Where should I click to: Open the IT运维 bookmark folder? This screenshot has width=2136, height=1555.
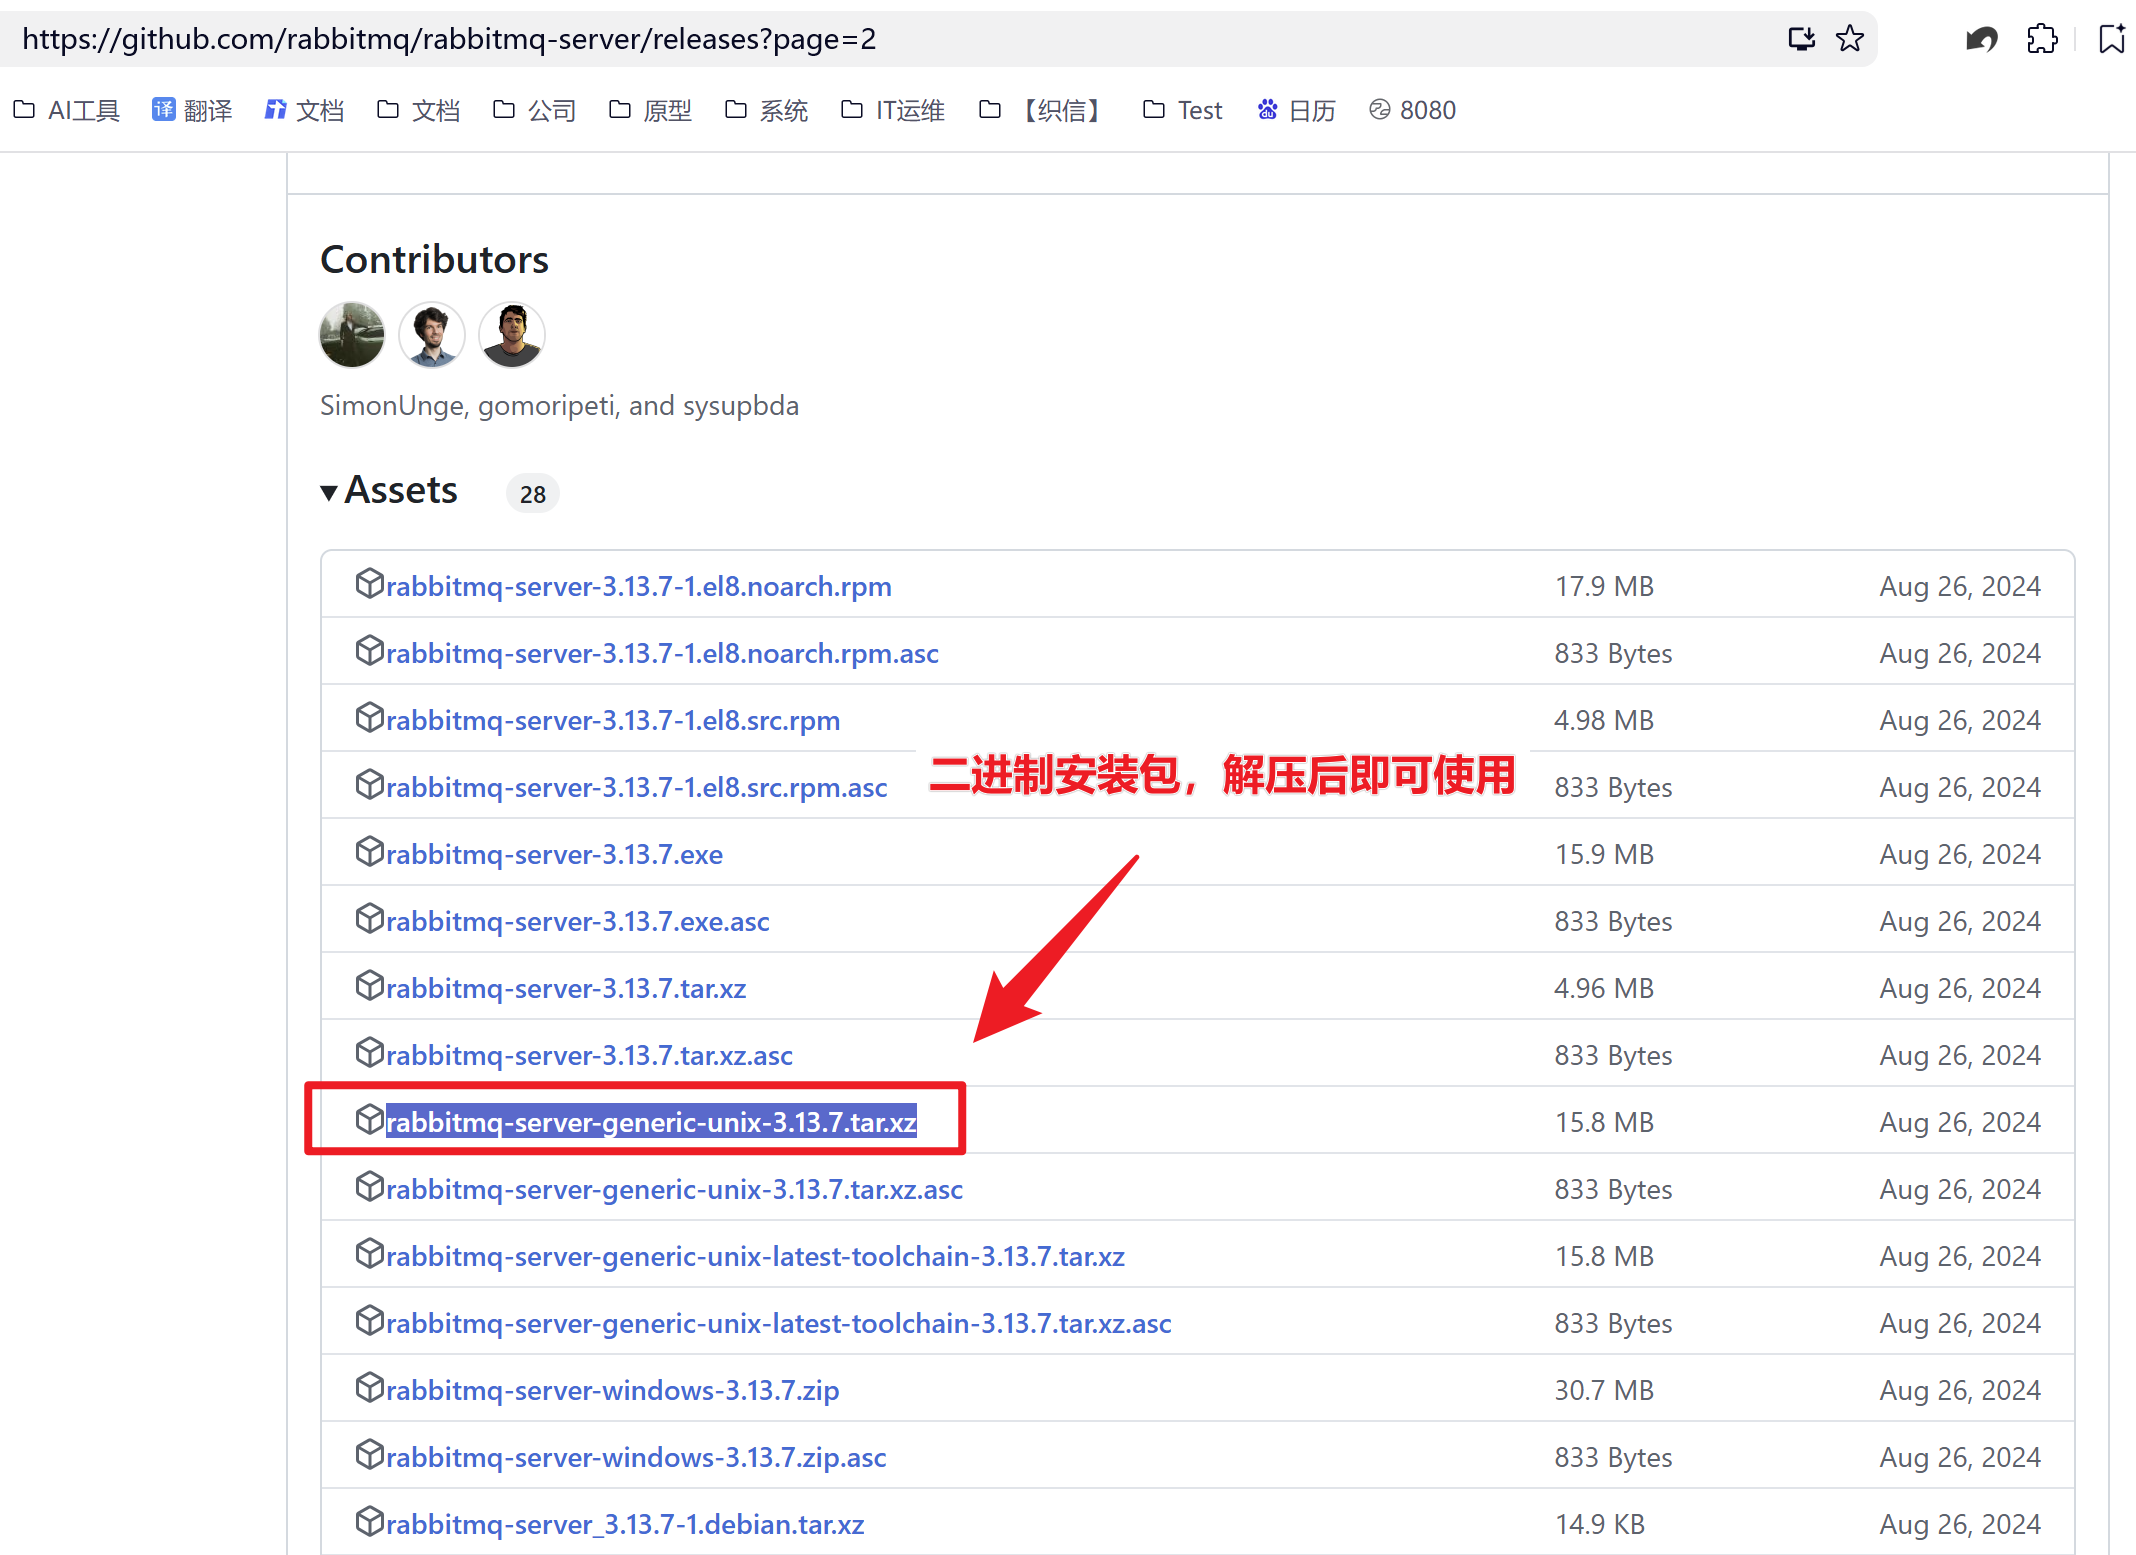(x=893, y=110)
